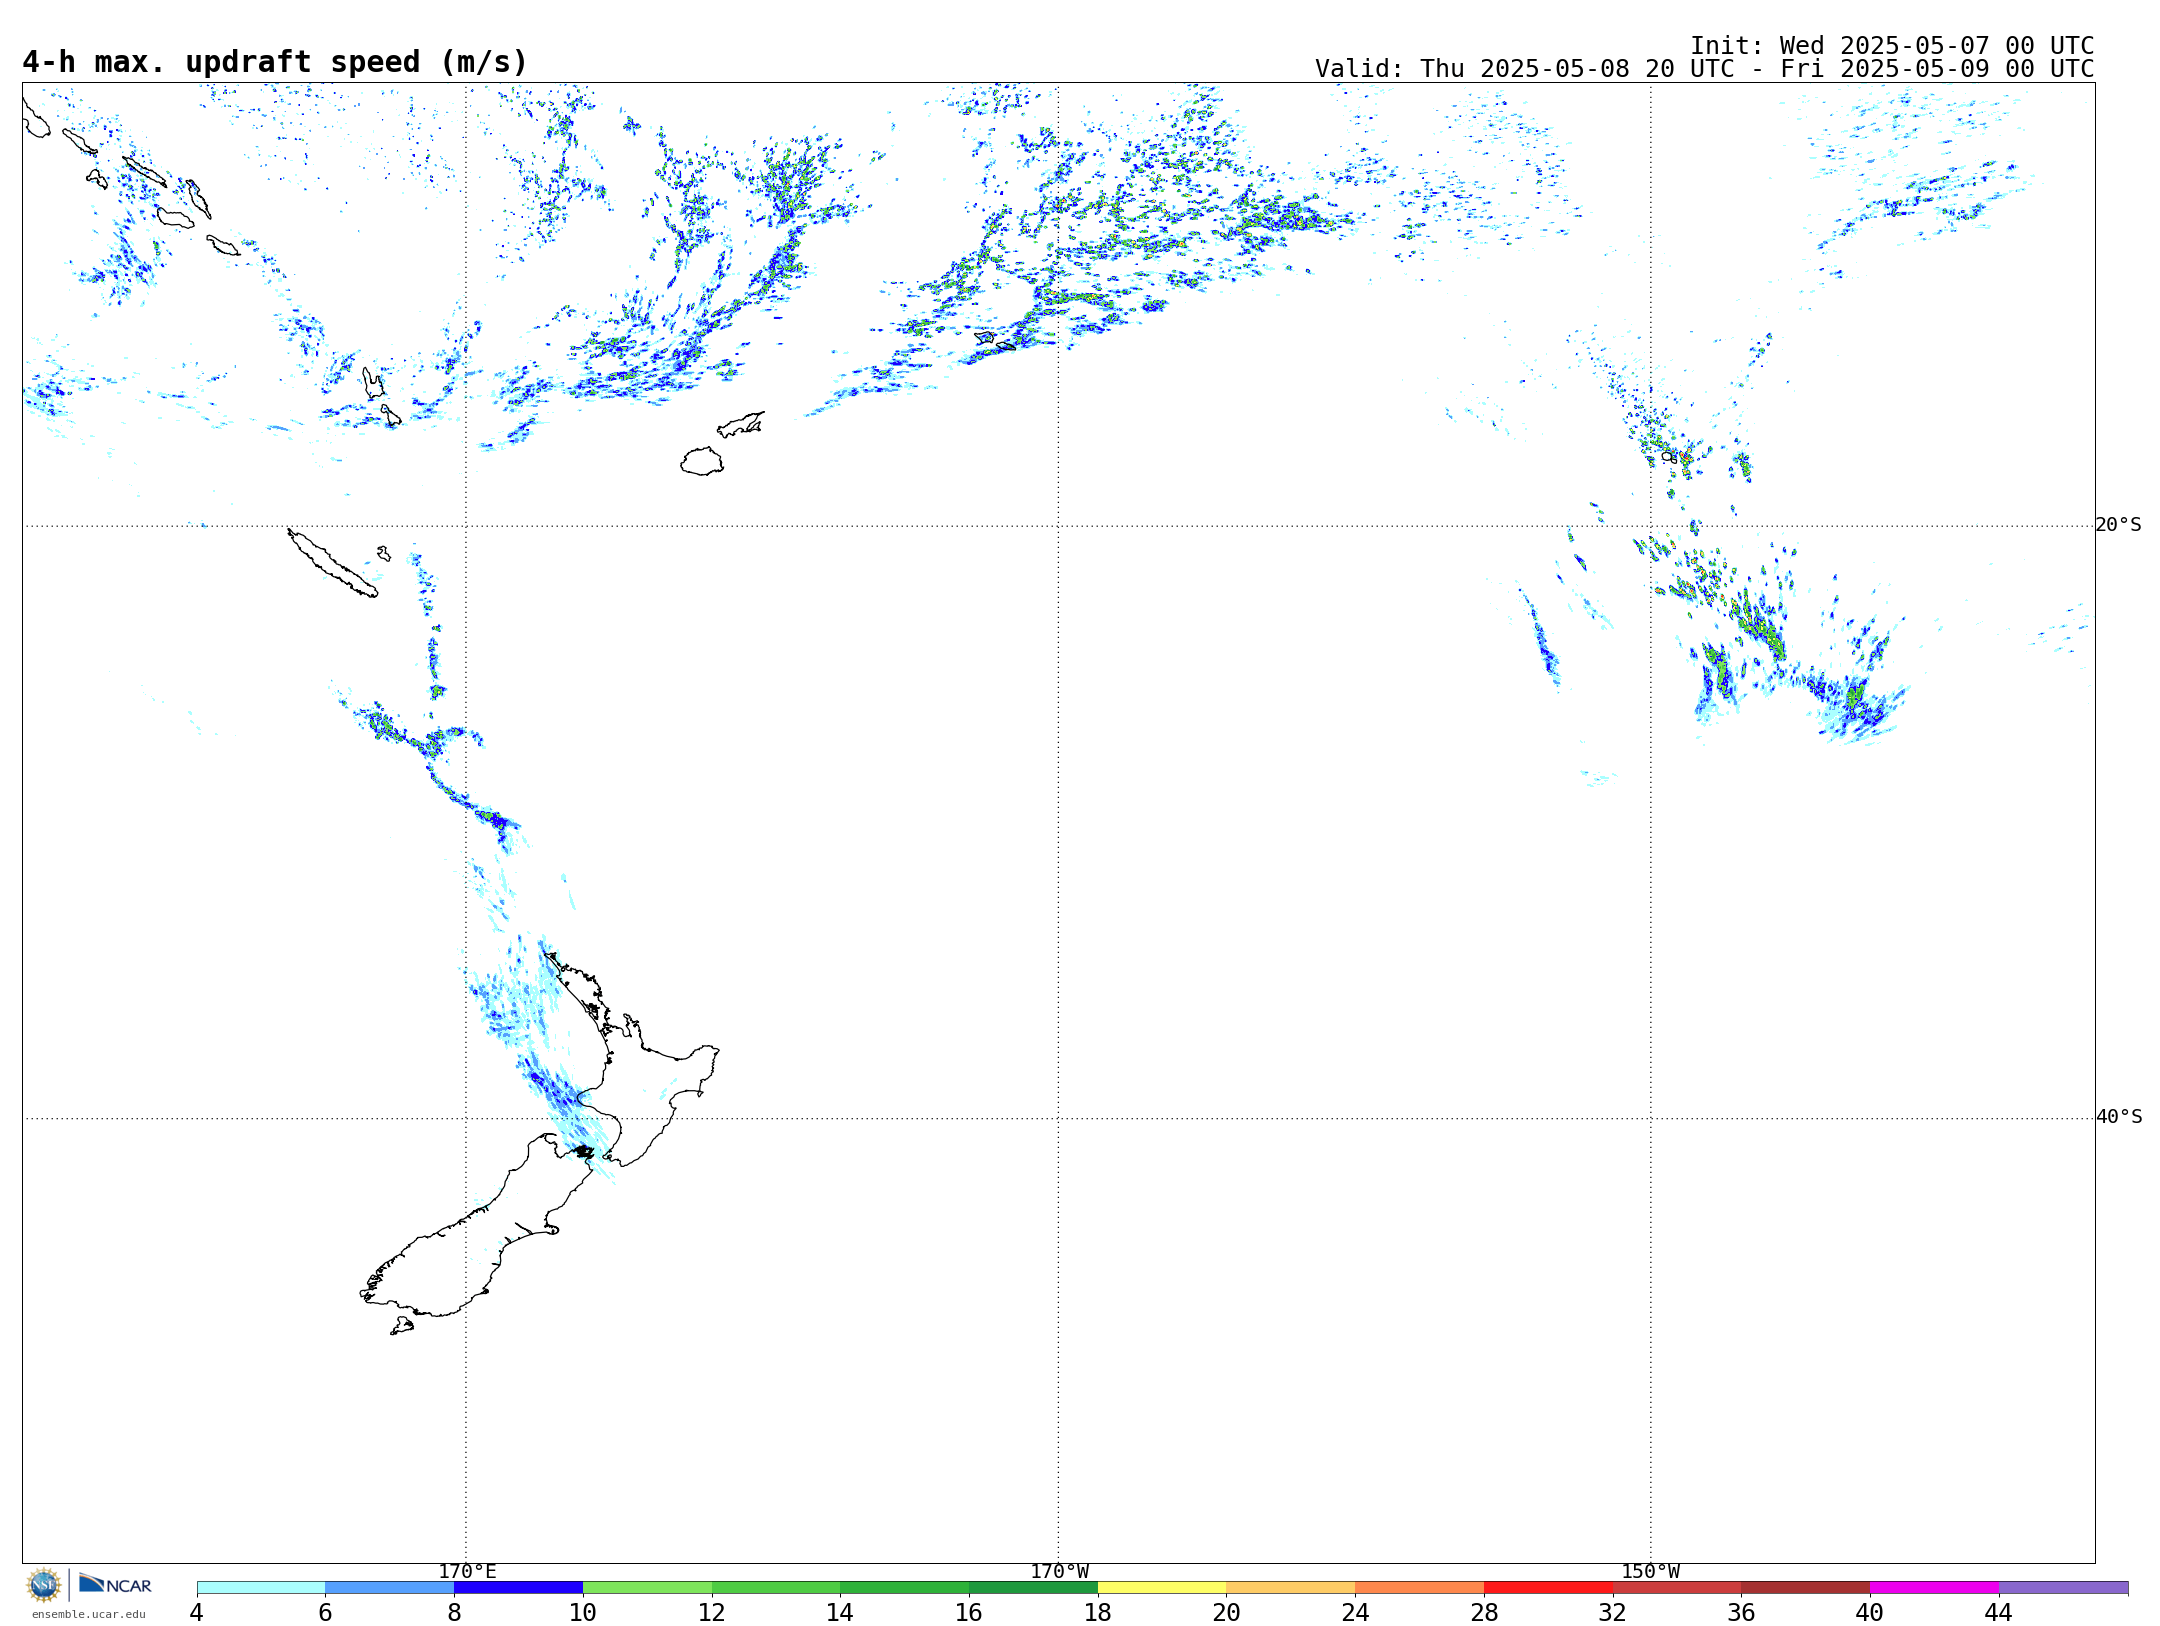Choose the brick red 32–36 m/s swatch
Screen dimensions: 2160x1626
coord(1677,1587)
